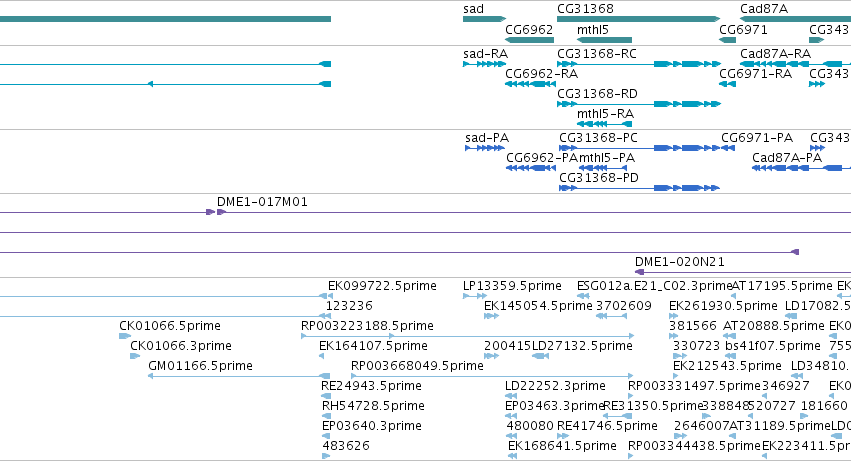This screenshot has height=461, width=851.
Task: Click EST RE41746.5prime
Action: [x=607, y=427]
